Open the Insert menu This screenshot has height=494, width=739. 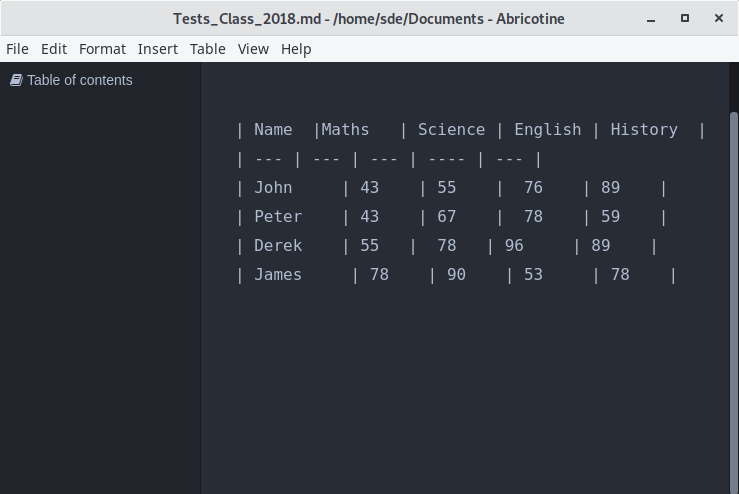157,49
